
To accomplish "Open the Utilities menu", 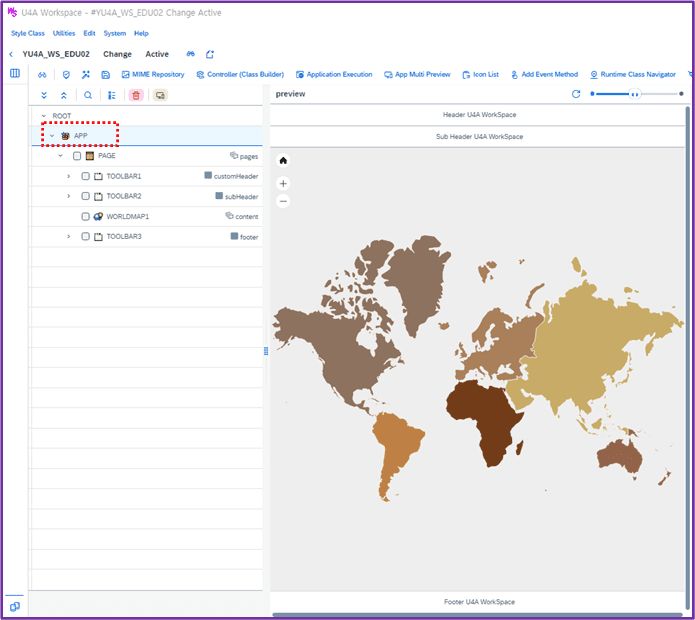I will [x=64, y=33].
